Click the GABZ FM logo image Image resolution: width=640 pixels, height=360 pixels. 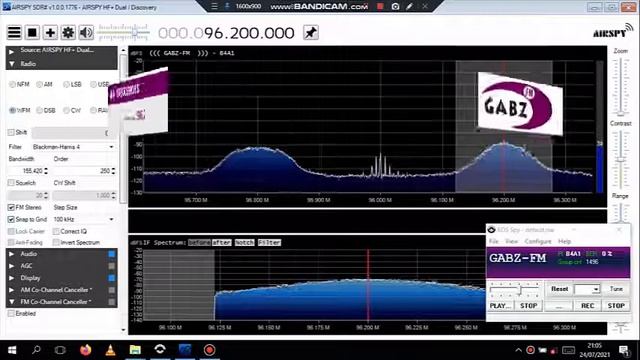[x=520, y=104]
